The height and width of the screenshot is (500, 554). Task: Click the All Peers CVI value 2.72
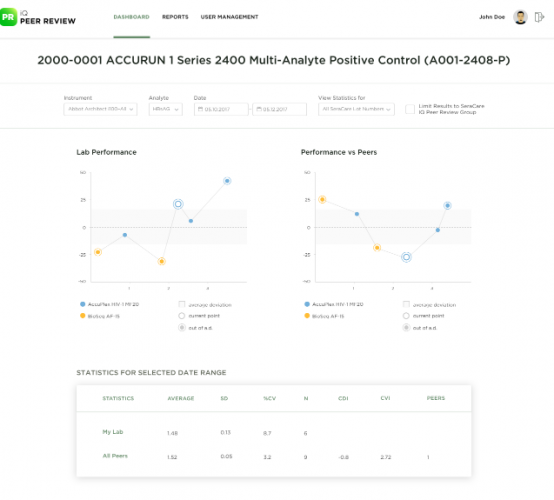click(x=385, y=457)
